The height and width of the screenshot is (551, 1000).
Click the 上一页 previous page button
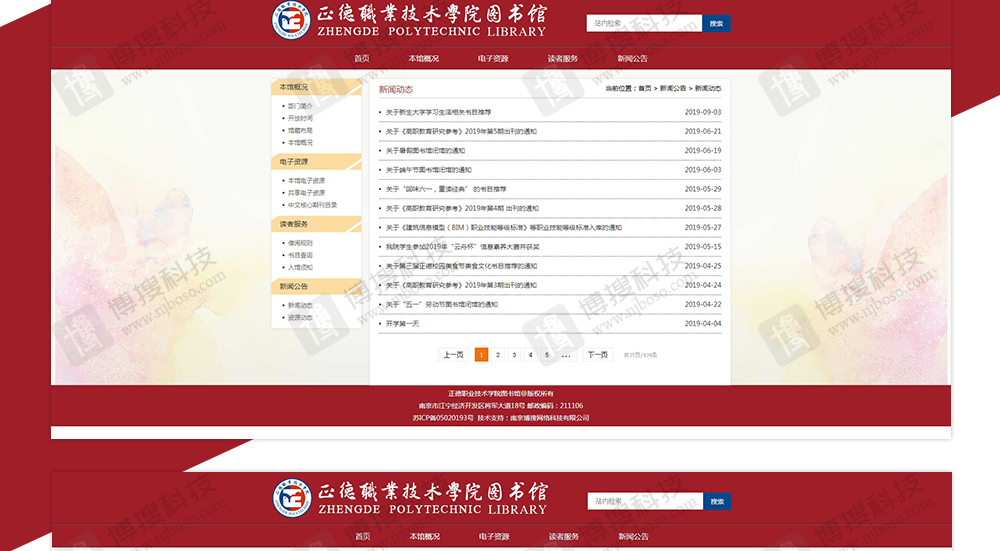453,355
